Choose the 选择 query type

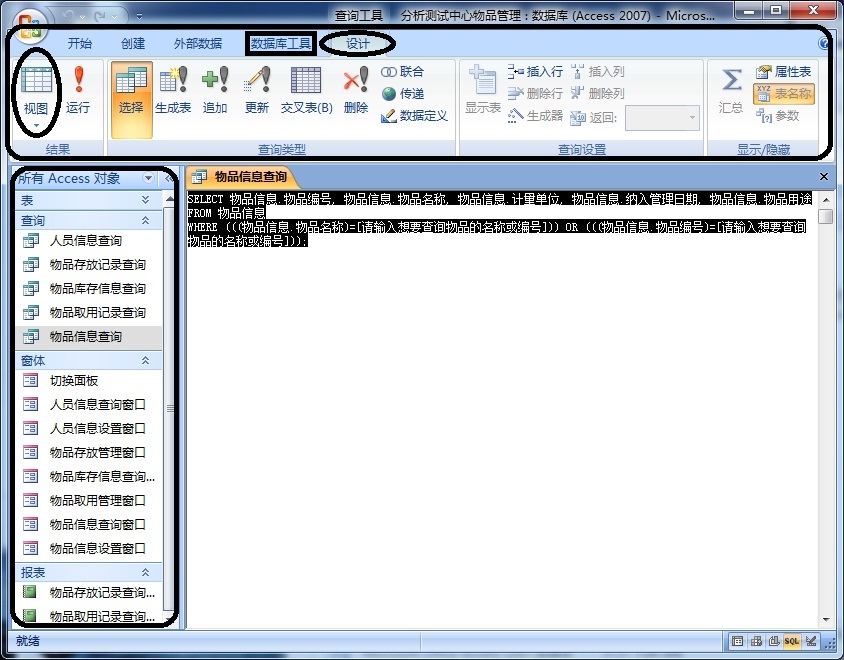131,99
